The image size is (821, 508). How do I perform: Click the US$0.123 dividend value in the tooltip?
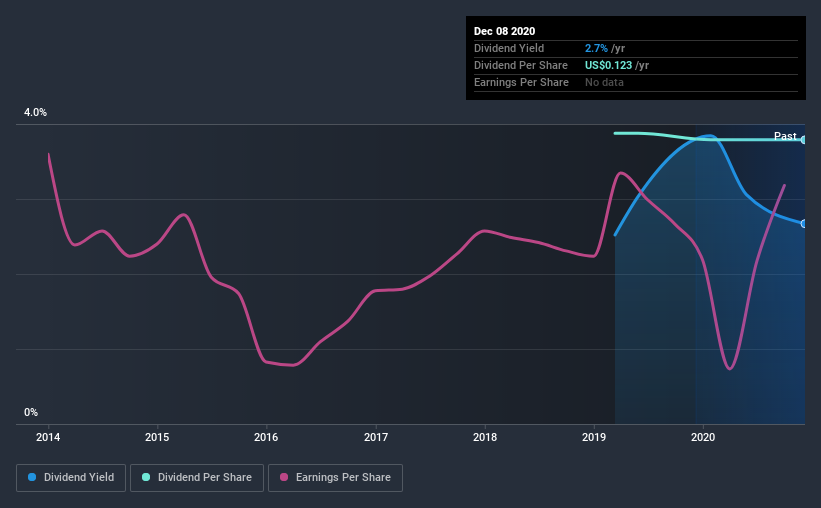[608, 65]
